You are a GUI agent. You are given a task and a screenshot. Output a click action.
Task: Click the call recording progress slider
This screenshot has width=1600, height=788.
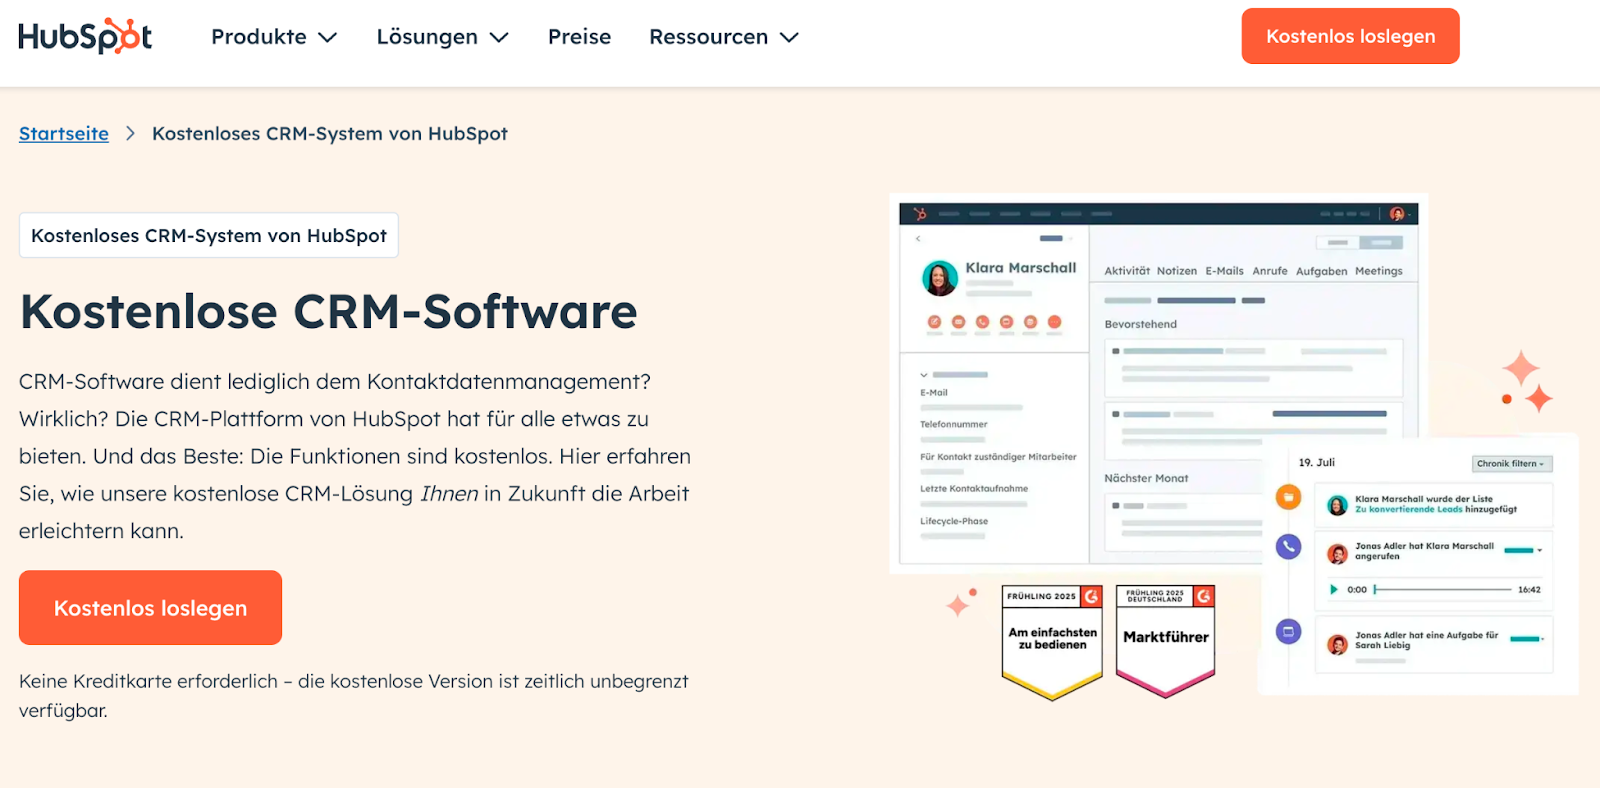[x=1443, y=590]
